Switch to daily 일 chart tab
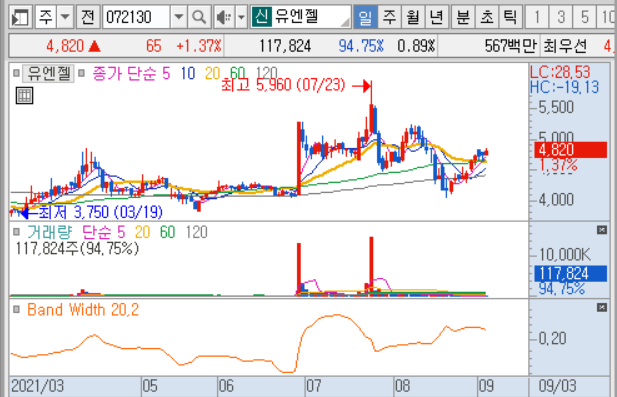 pyautogui.click(x=365, y=17)
